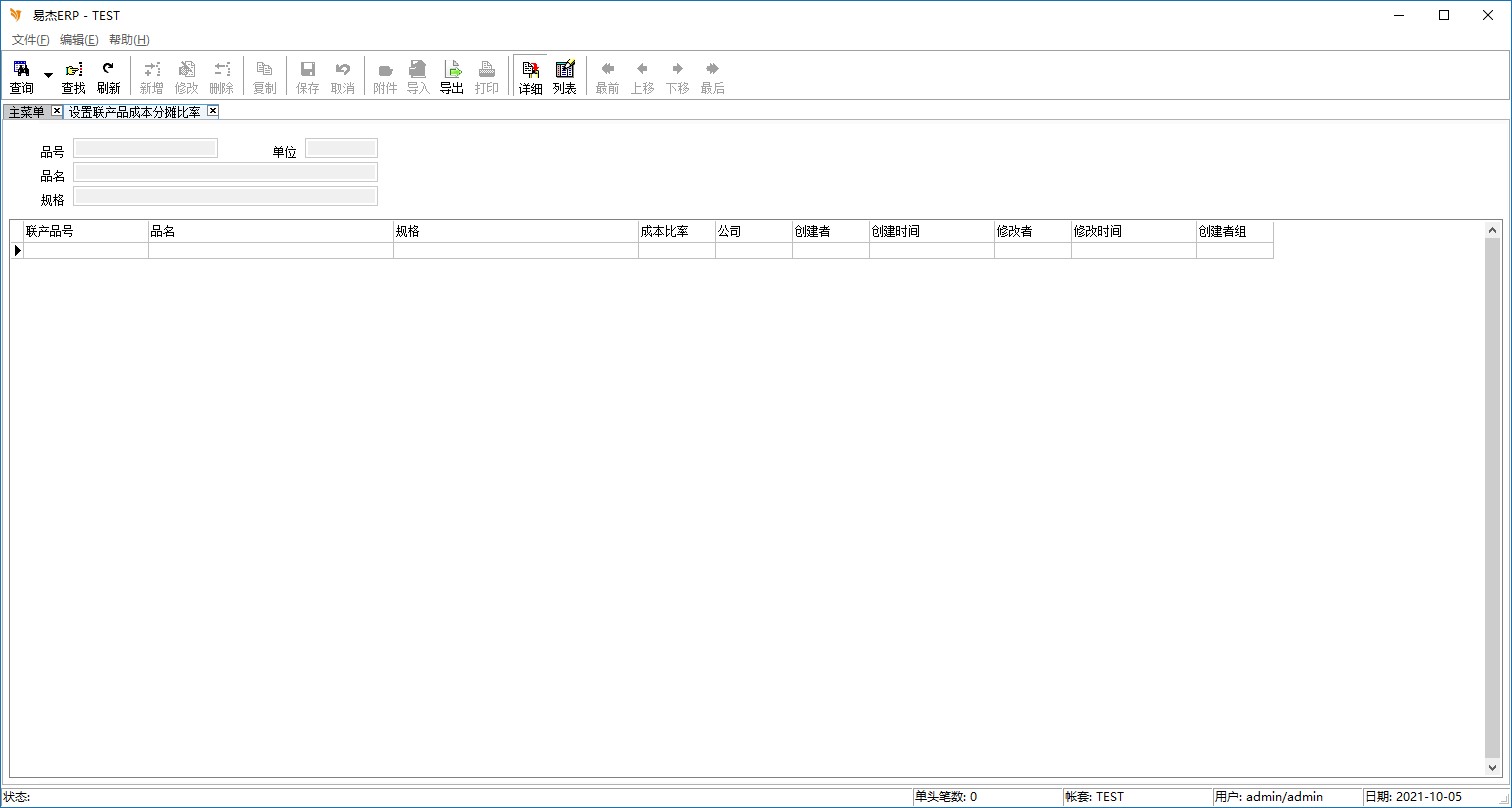Click the 联产品号 column header

(x=85, y=231)
